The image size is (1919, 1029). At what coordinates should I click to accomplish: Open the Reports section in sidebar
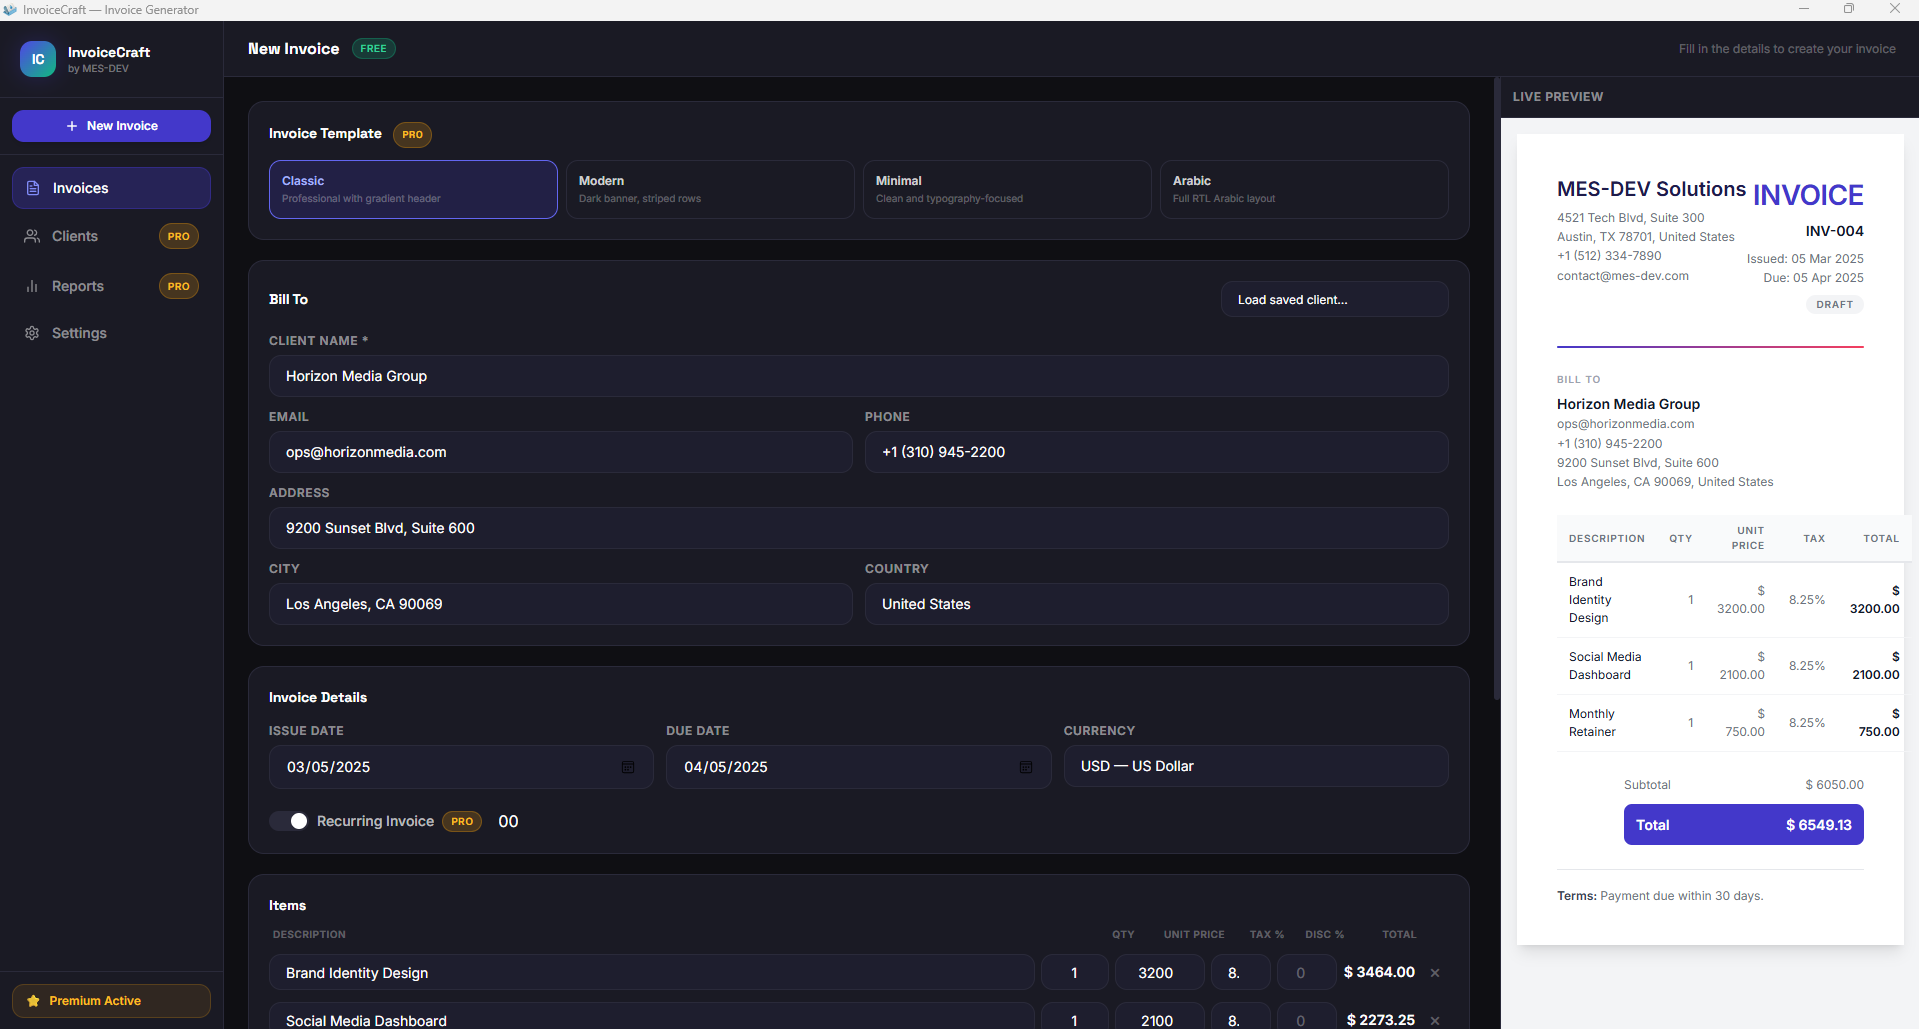[x=111, y=286]
